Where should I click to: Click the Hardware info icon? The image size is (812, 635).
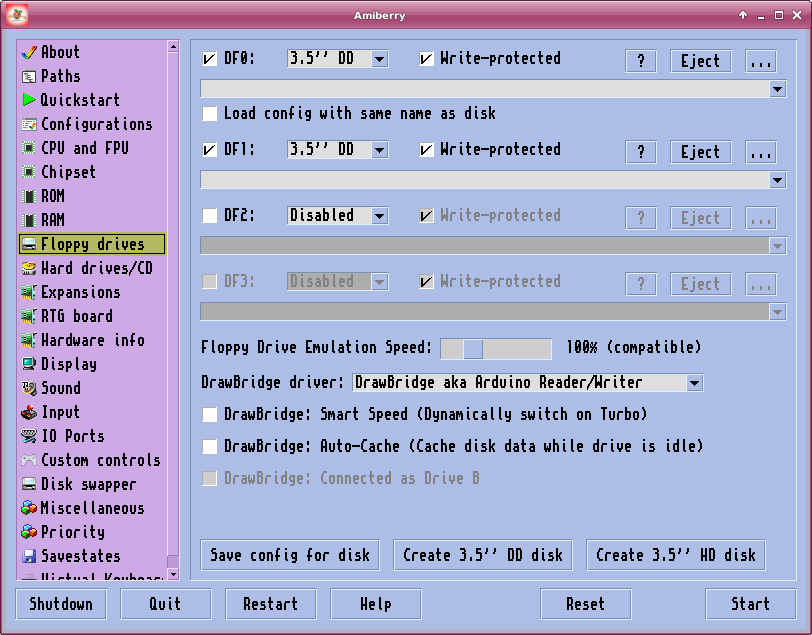pos(29,340)
